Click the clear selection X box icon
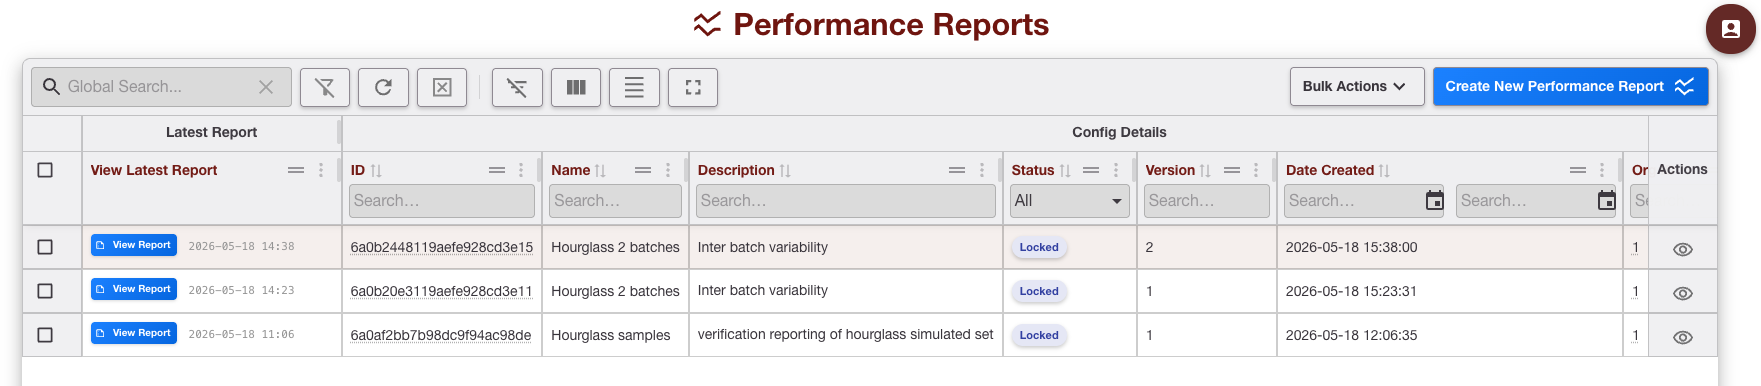Image resolution: width=1761 pixels, height=386 pixels. (x=442, y=87)
